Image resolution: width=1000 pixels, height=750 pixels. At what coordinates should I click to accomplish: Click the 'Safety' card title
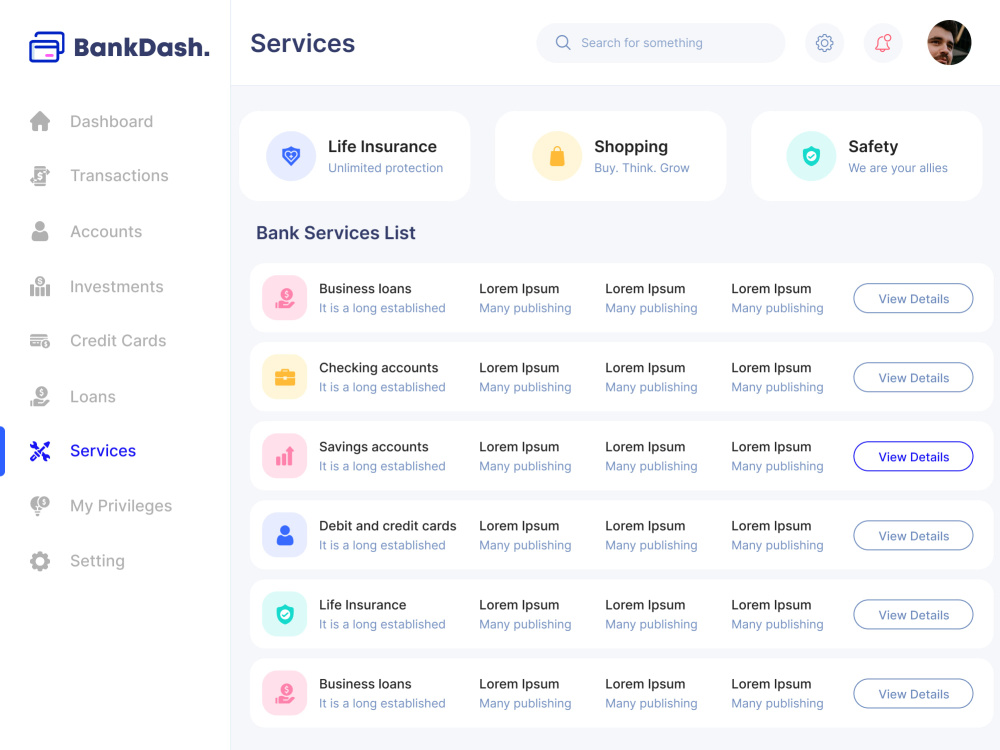click(x=873, y=147)
